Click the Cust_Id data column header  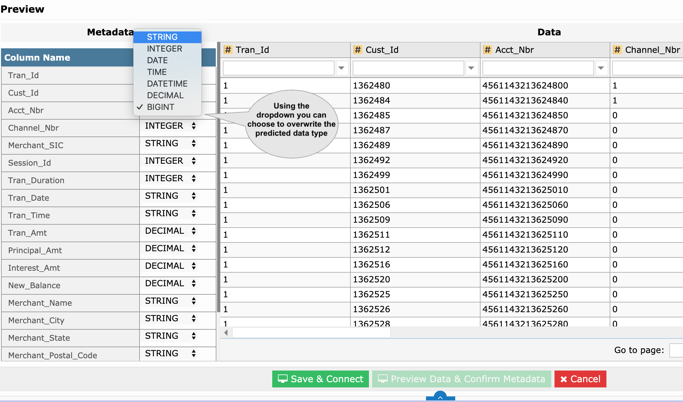415,50
